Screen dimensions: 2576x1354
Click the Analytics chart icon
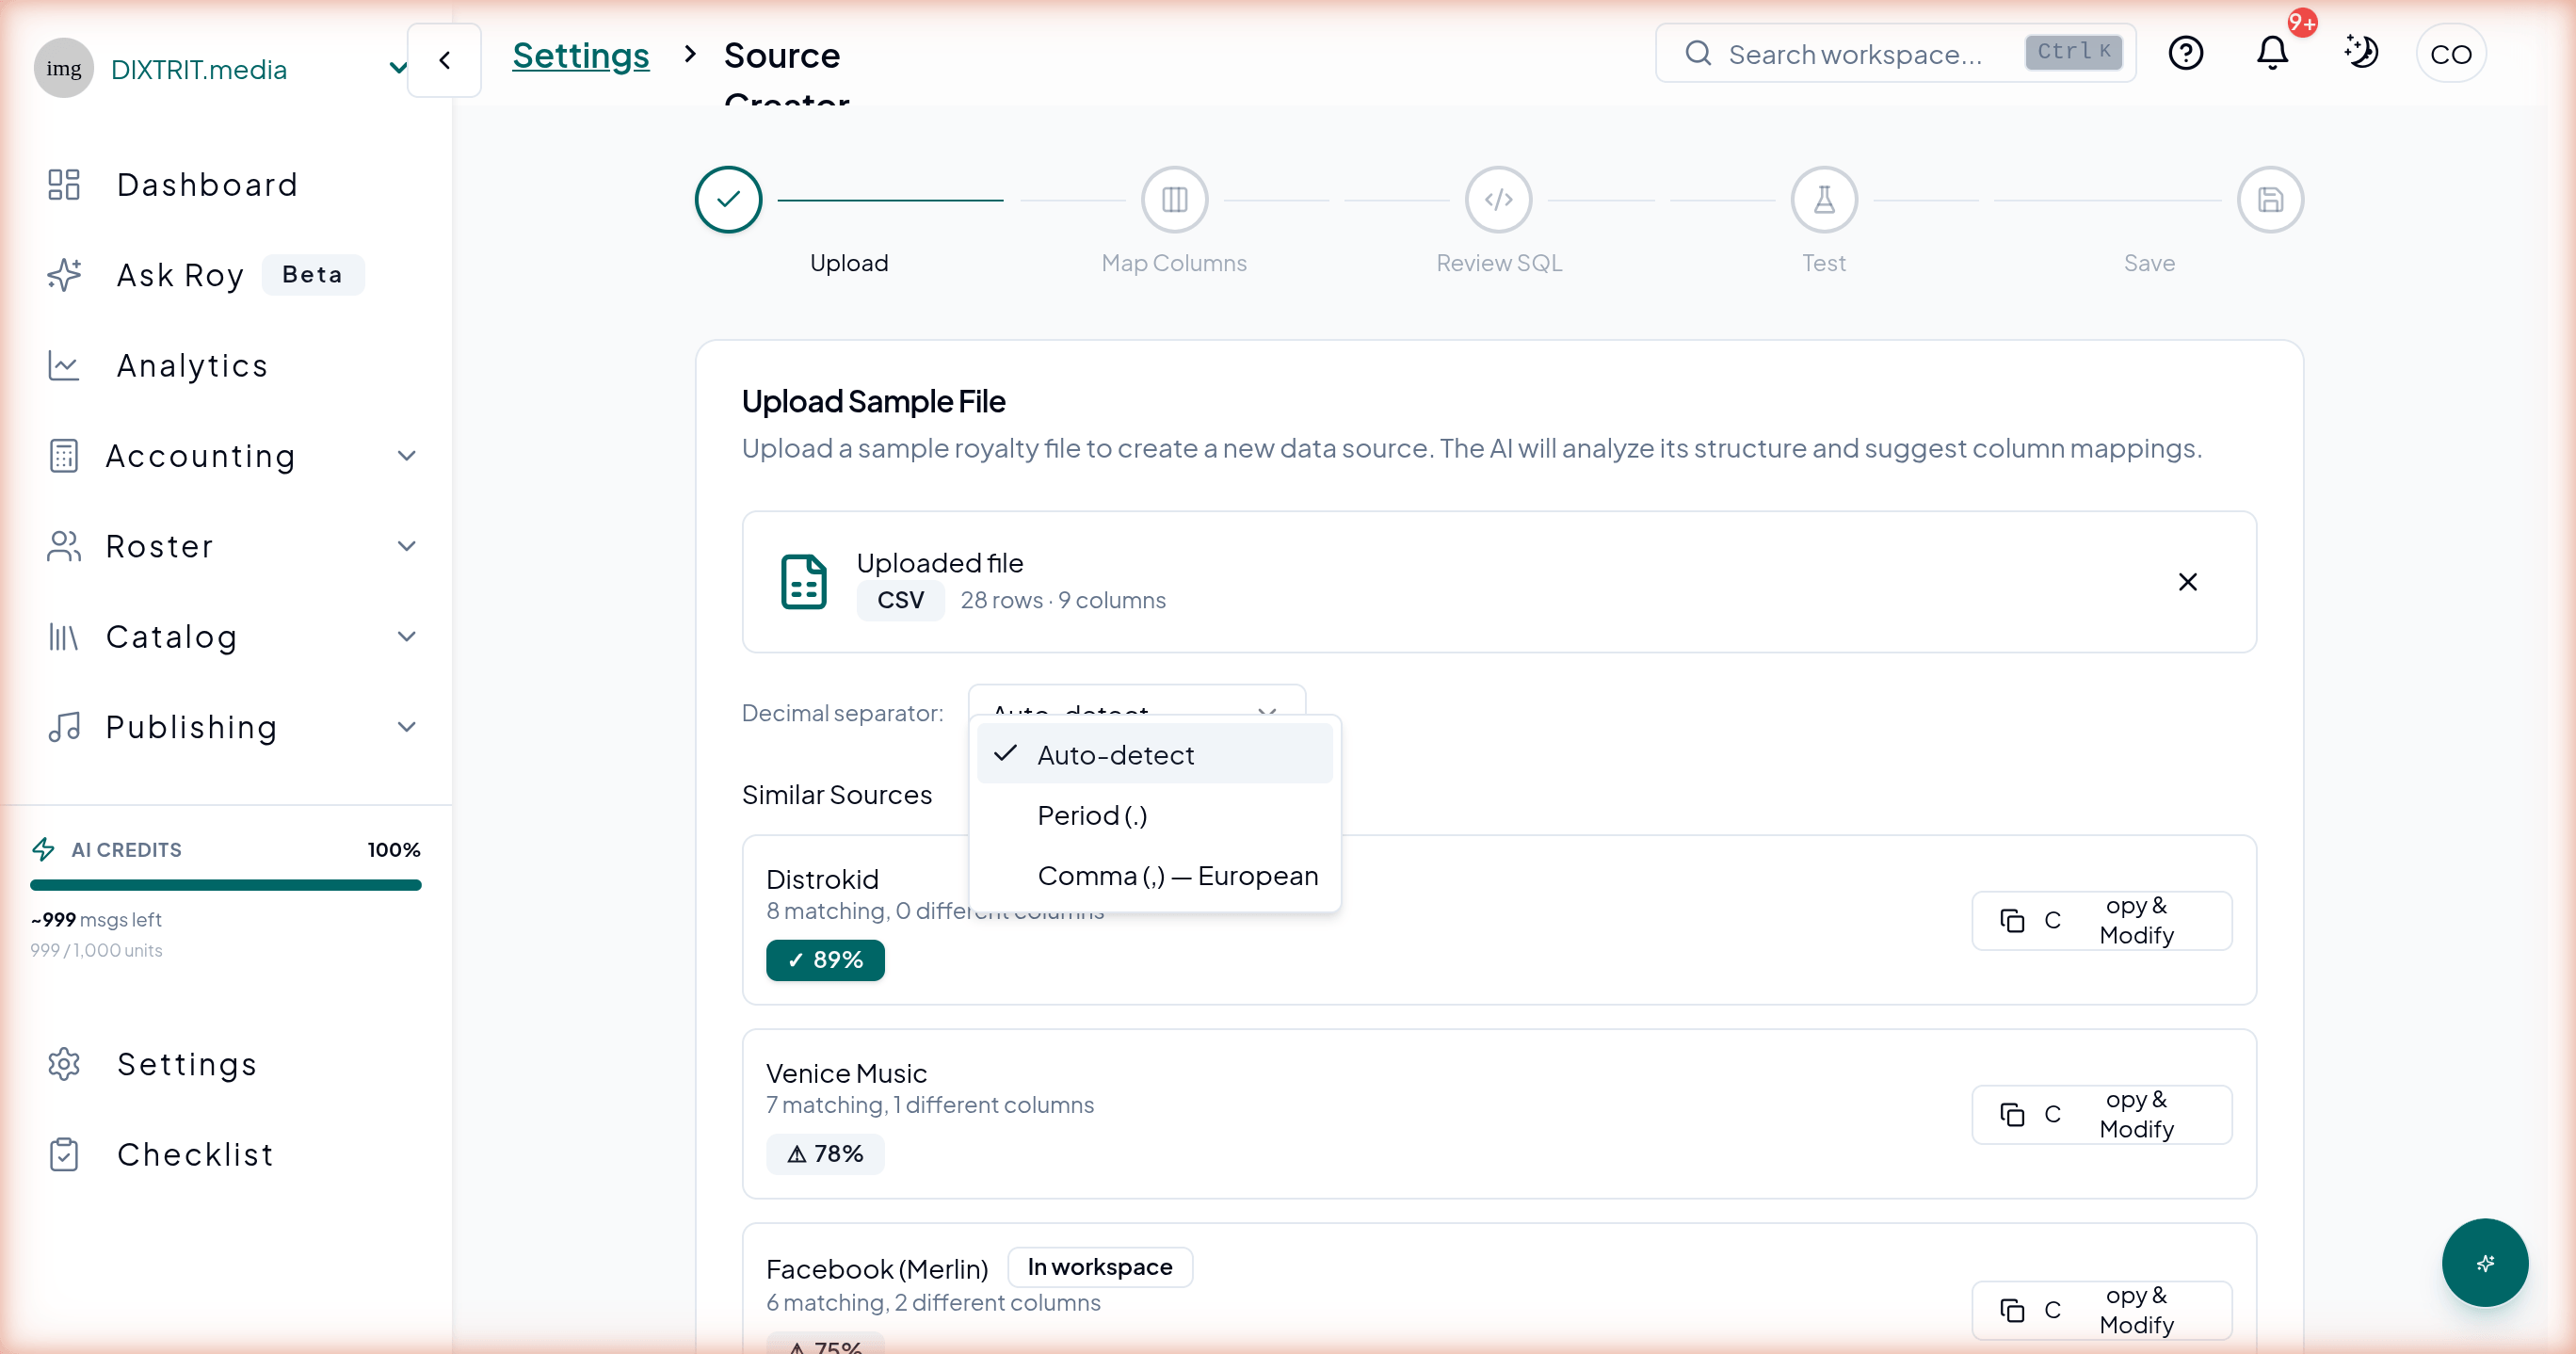pos(64,366)
